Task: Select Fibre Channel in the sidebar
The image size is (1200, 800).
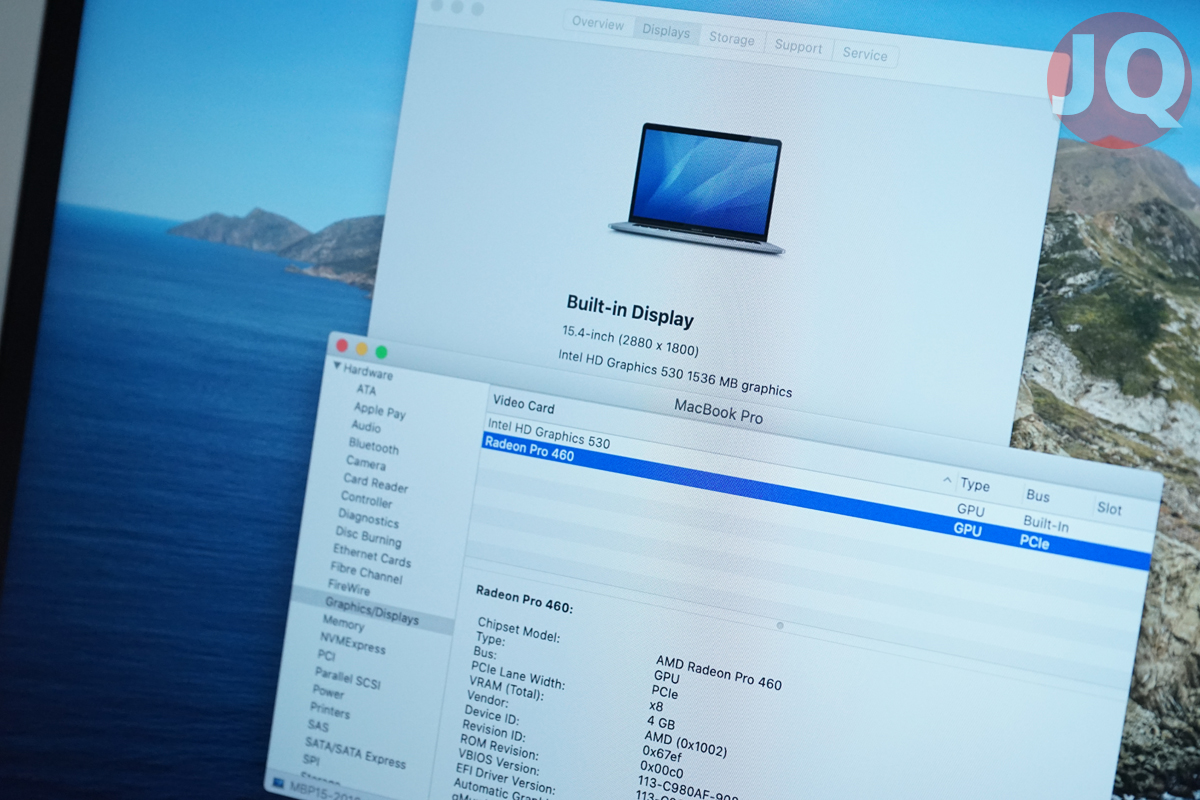Action: [x=366, y=573]
